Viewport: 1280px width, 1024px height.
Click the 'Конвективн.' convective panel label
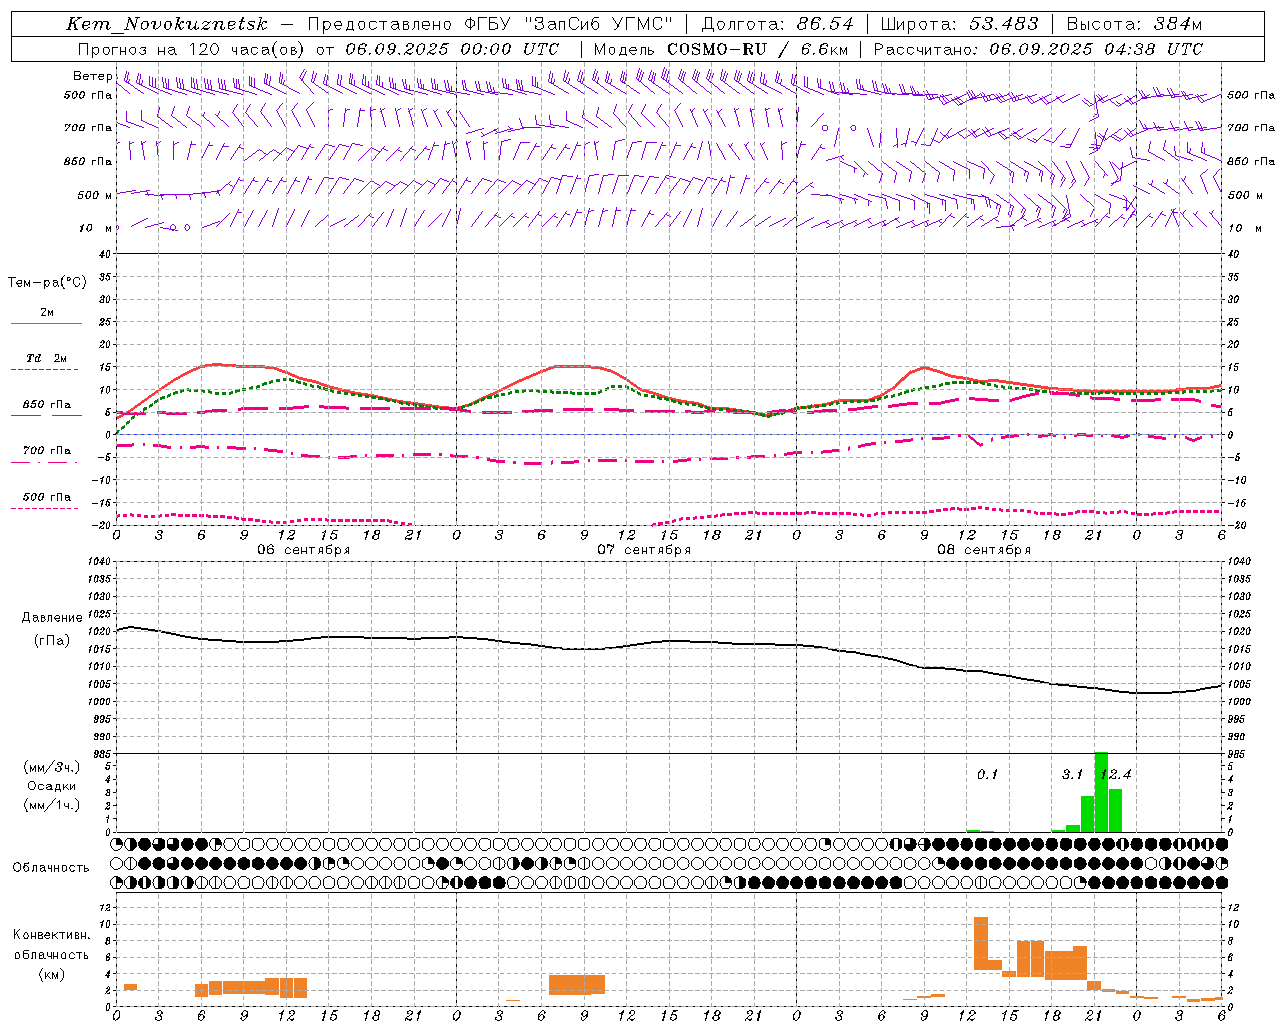point(52,935)
